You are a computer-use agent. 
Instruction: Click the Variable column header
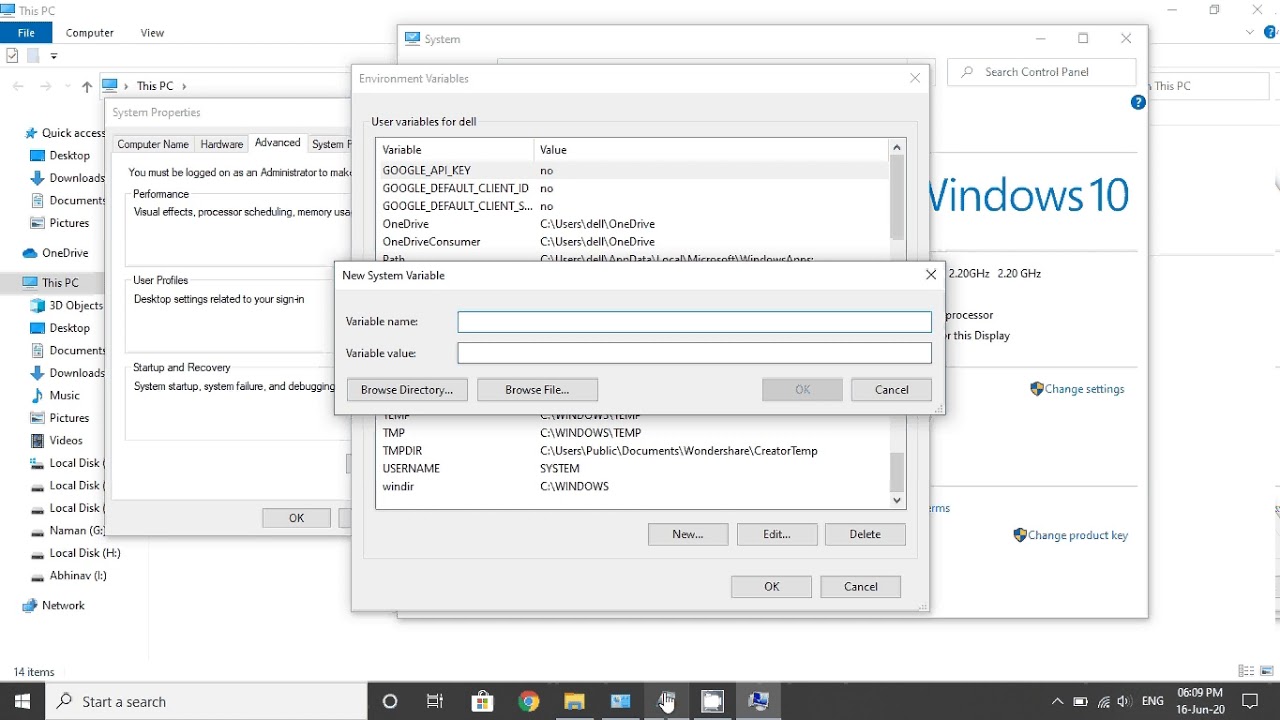(455, 150)
